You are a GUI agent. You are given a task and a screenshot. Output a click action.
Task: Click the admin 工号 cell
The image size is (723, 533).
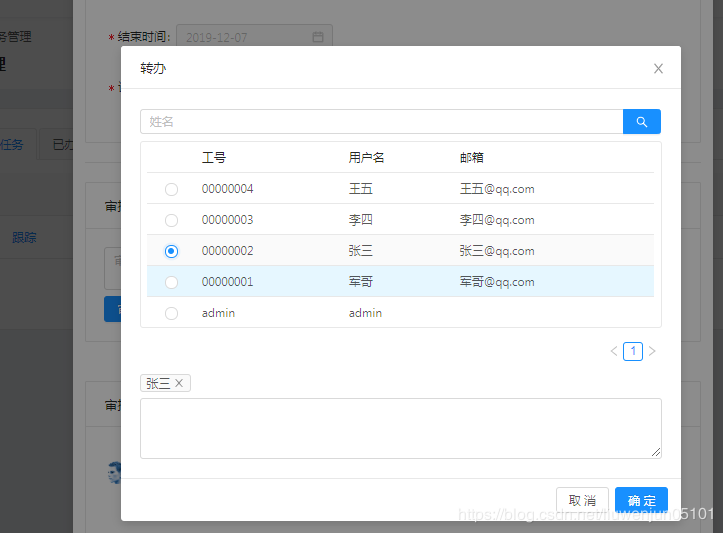pos(219,313)
